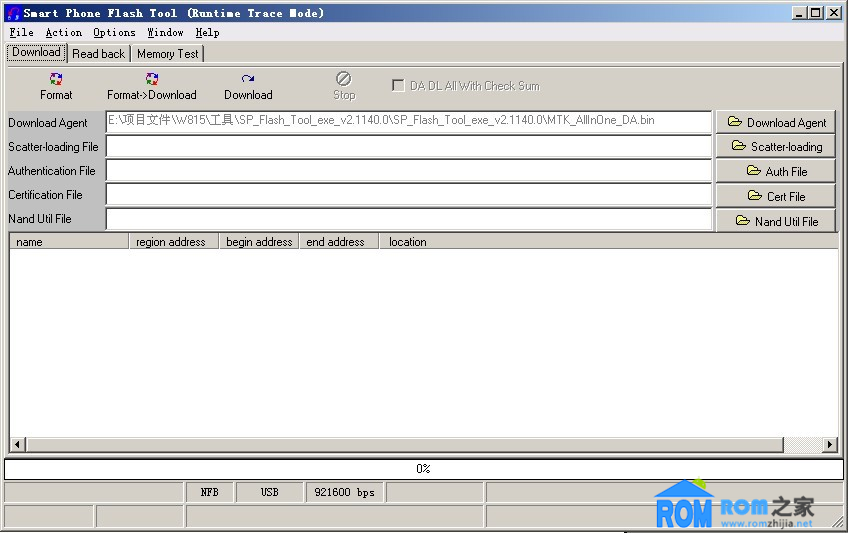
Task: Close the Flash Tool window
Action: click(x=833, y=13)
